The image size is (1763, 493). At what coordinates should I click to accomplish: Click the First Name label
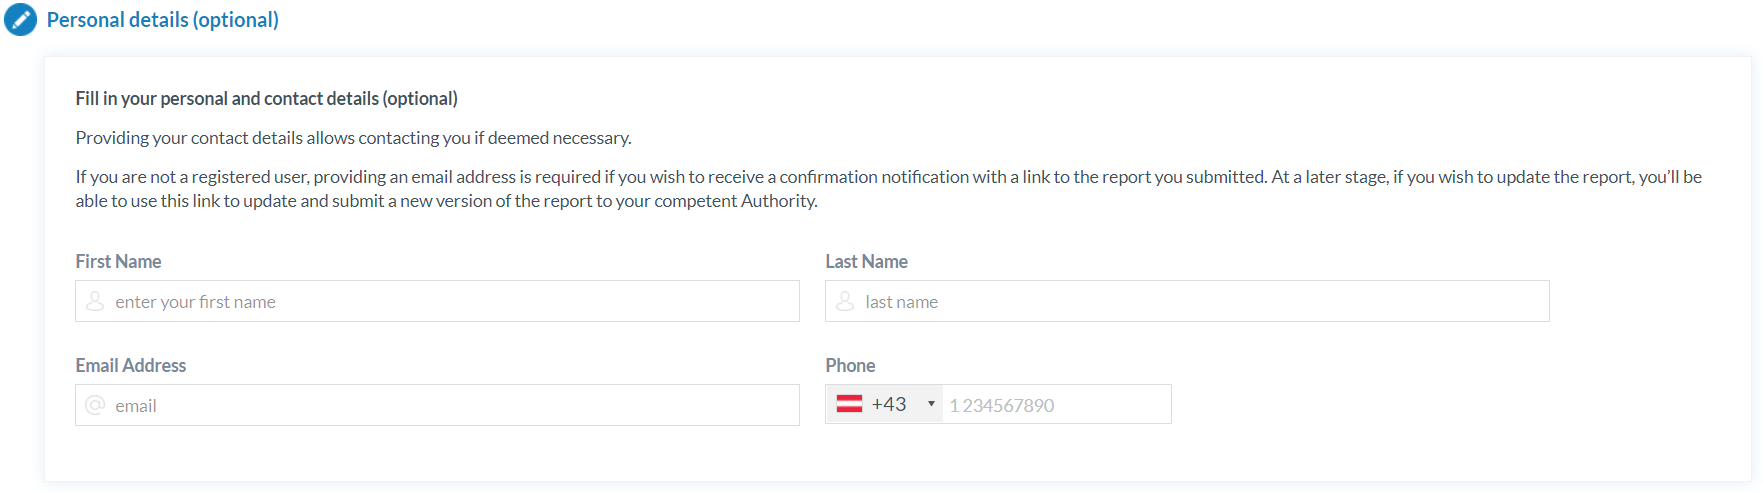(x=118, y=261)
